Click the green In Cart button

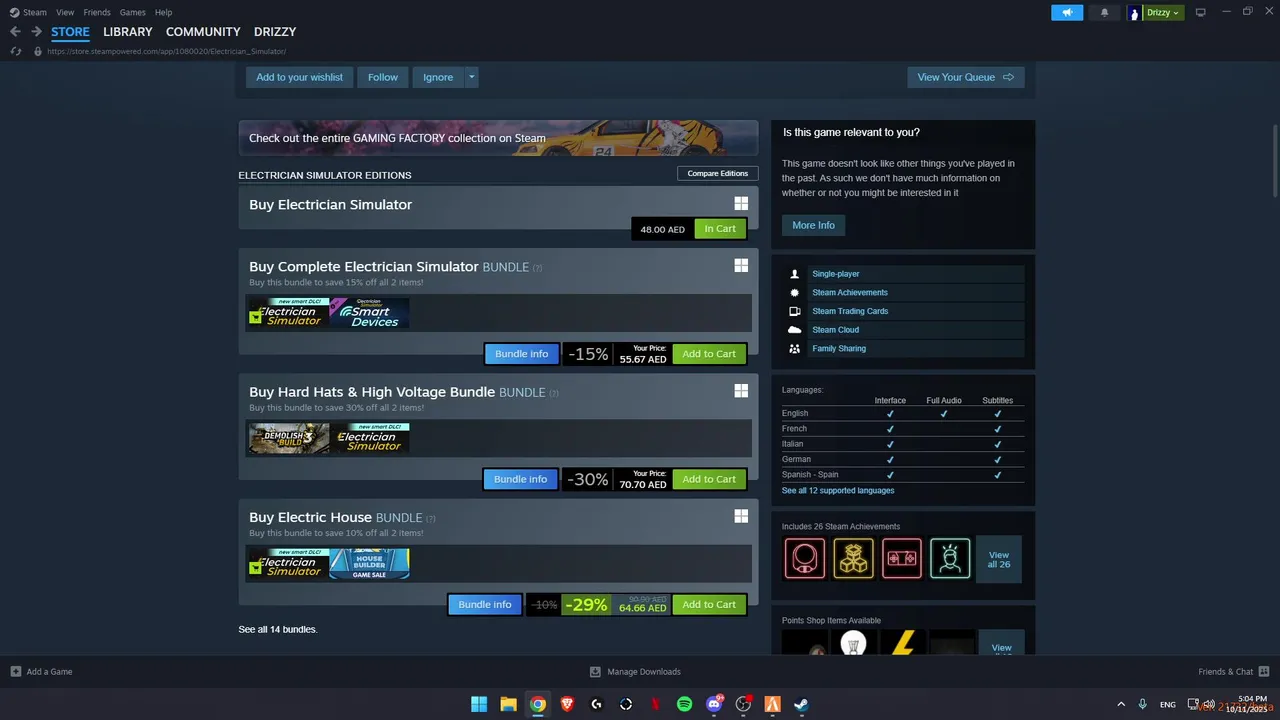tap(720, 229)
